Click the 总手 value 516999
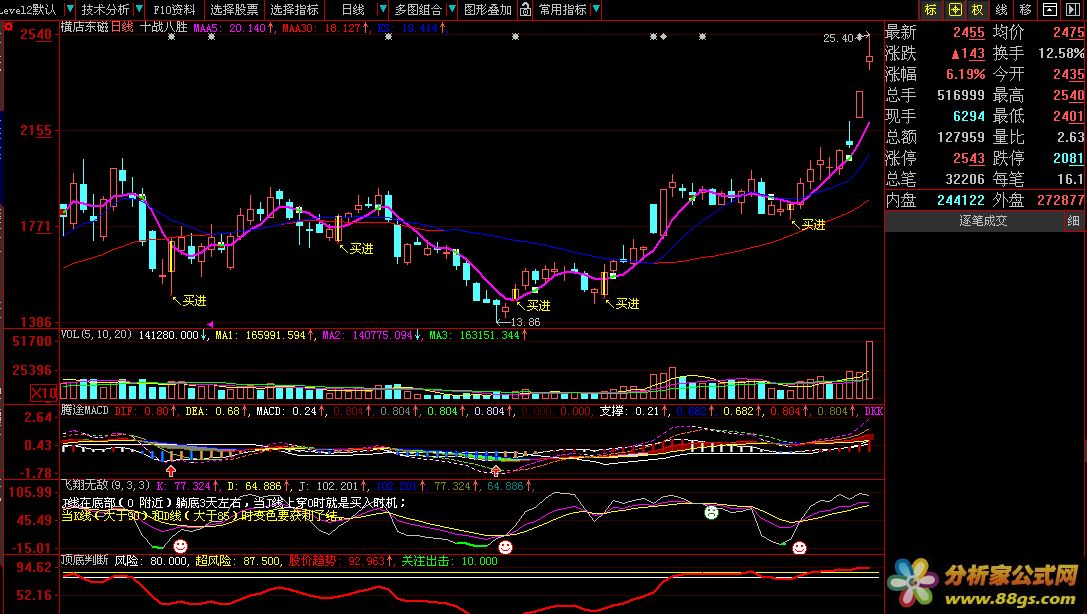Image resolution: width=1087 pixels, height=614 pixels. pyautogui.click(x=961, y=95)
